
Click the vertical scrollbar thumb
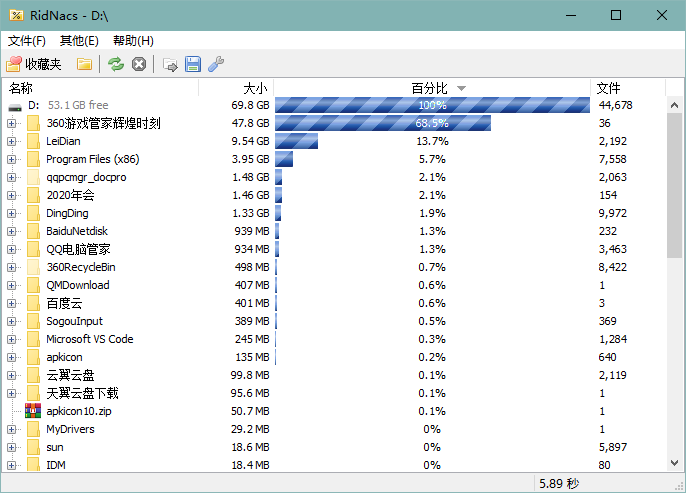click(674, 185)
